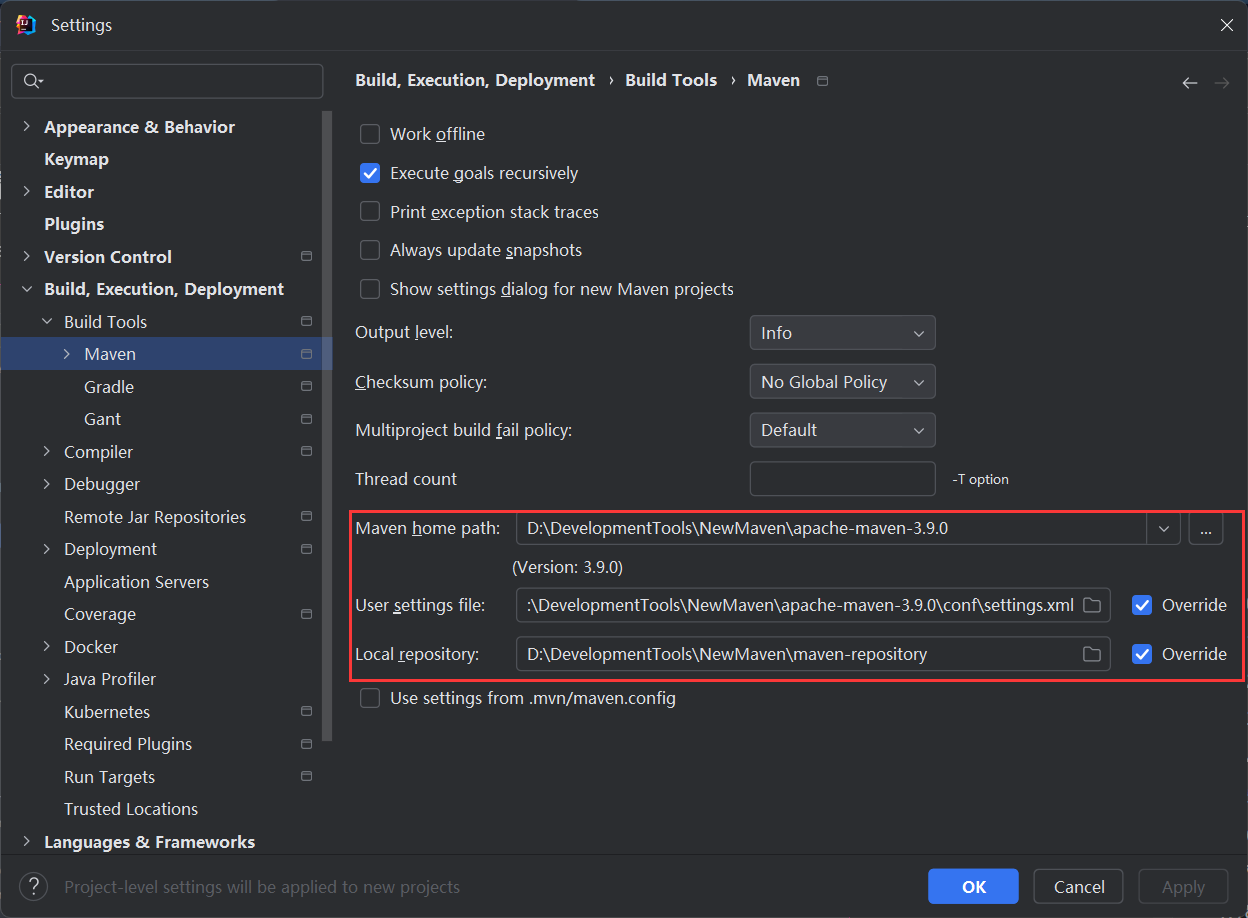Select Gant under Build Tools
Viewport: 1248px width, 918px height.
[x=102, y=419]
